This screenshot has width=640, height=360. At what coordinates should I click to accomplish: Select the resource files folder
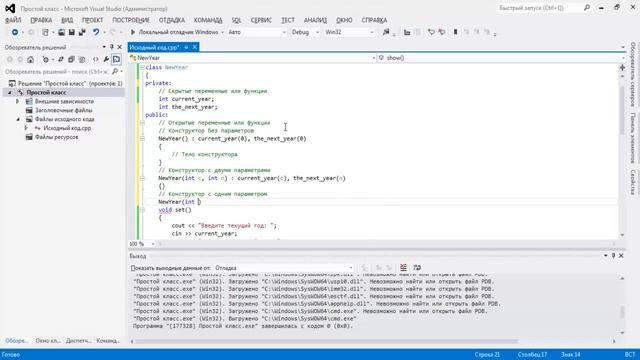pos(56,137)
